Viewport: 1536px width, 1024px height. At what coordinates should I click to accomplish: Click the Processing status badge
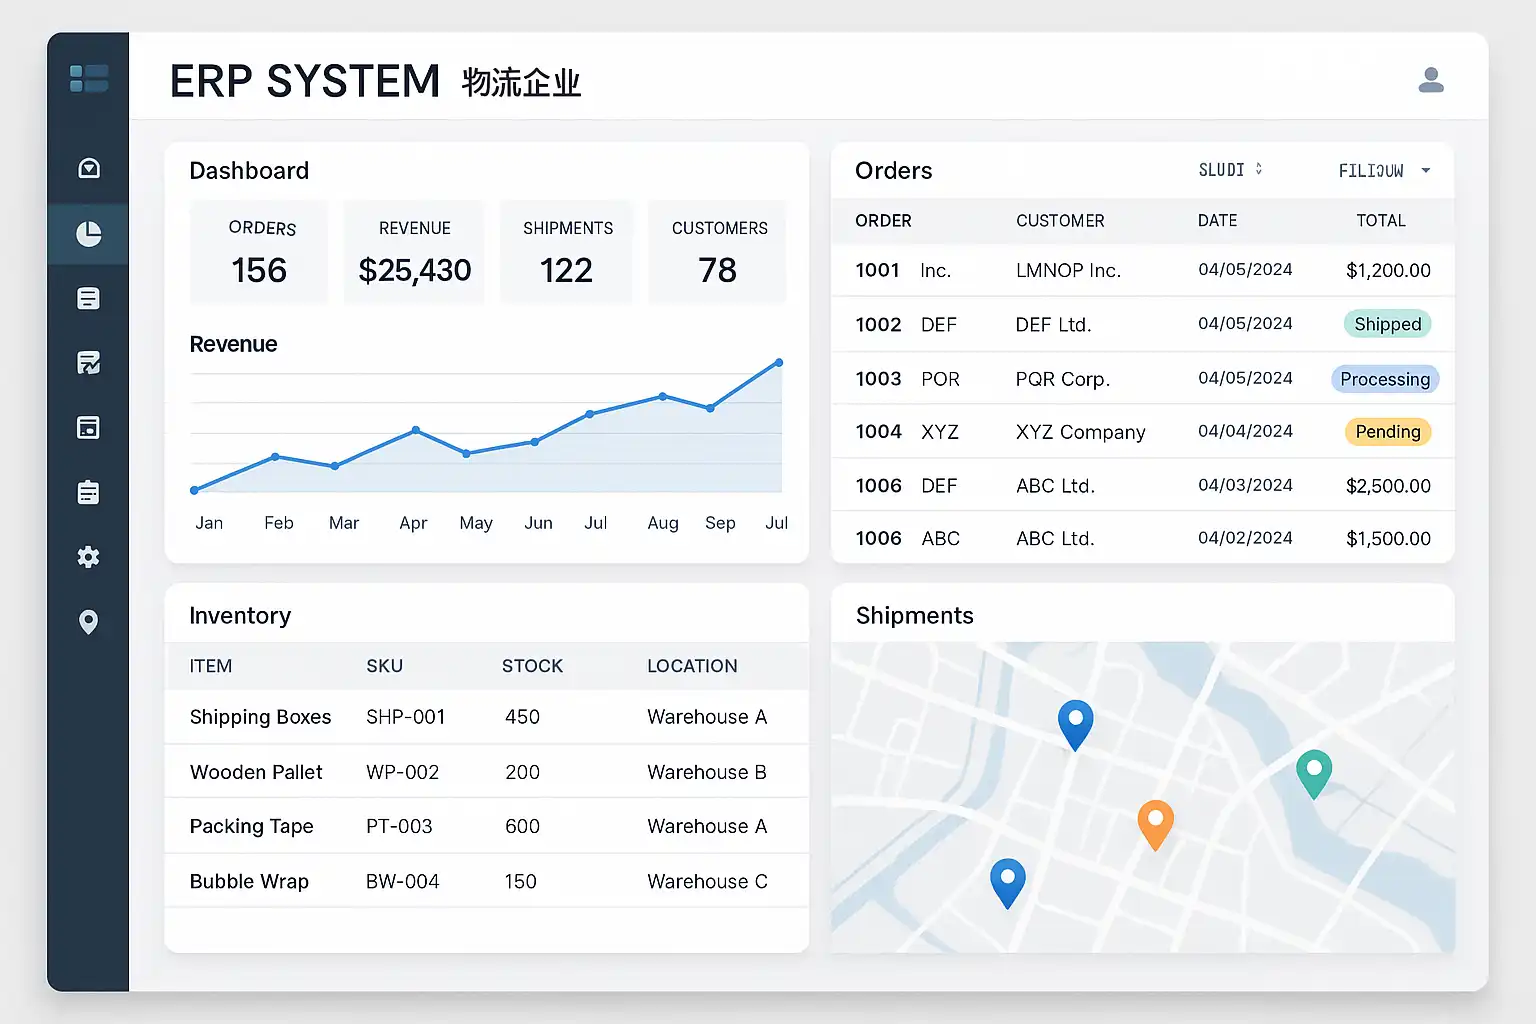pos(1385,379)
